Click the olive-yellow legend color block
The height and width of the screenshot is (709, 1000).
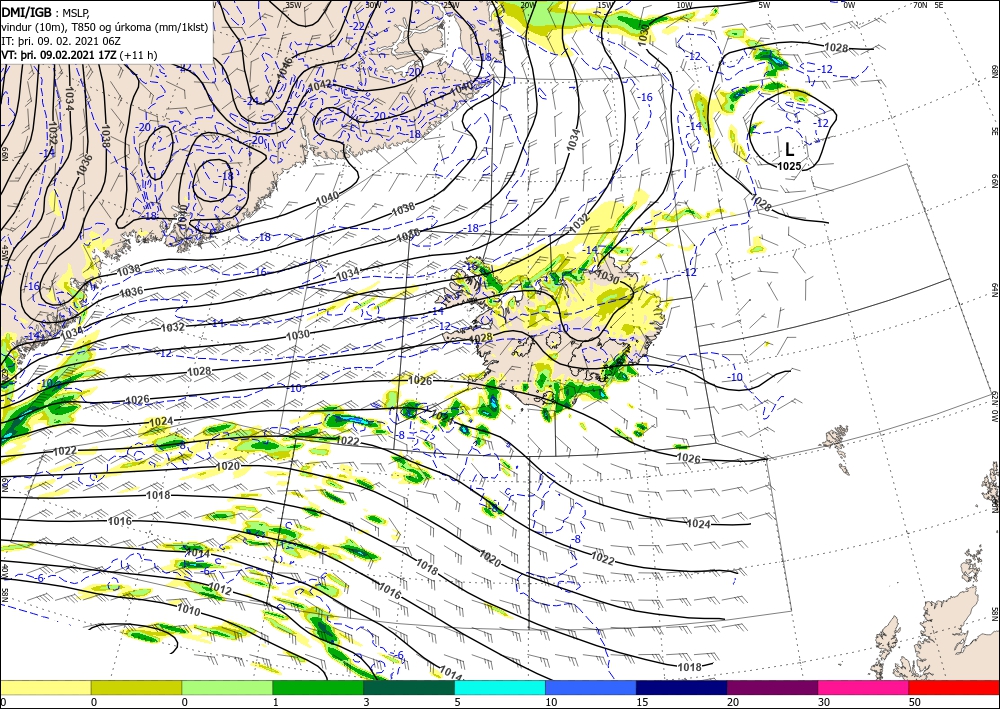136,687
